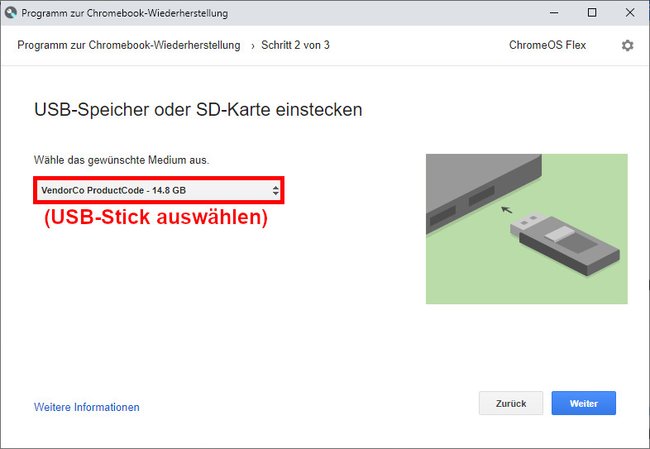650x449 pixels.
Task: Open the Weitere Informationen link
Action: point(87,407)
